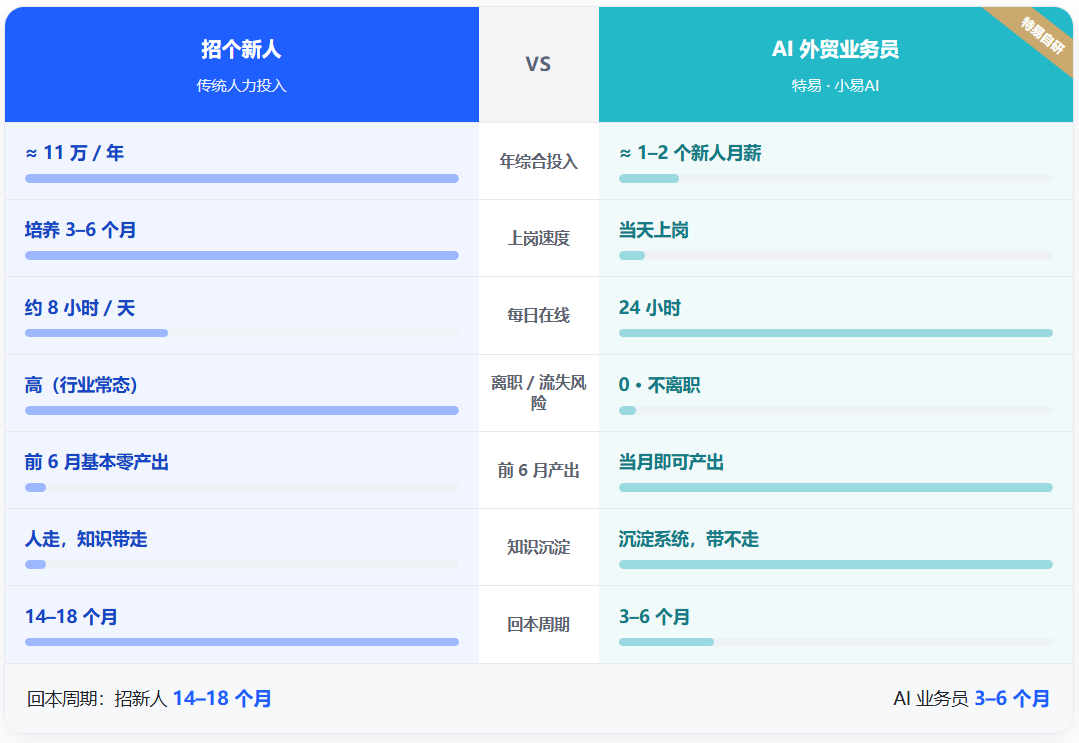Click the blue 14–18 个月 footer link
Image resolution: width=1079 pixels, height=743 pixels.
222,699
